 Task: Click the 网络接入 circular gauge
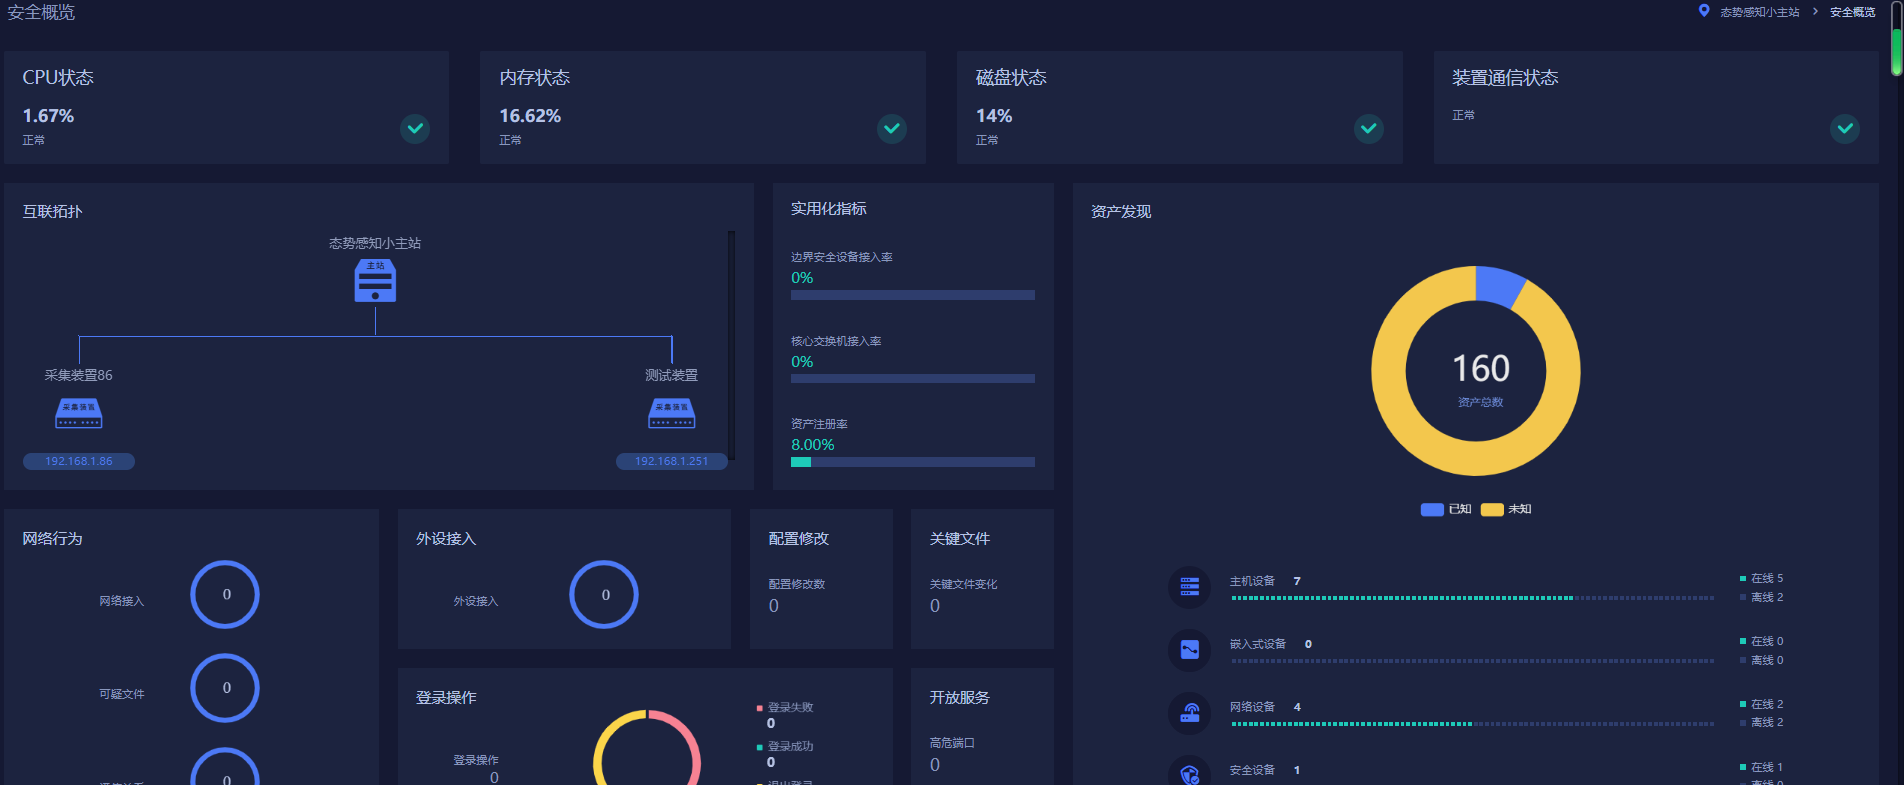pos(225,594)
